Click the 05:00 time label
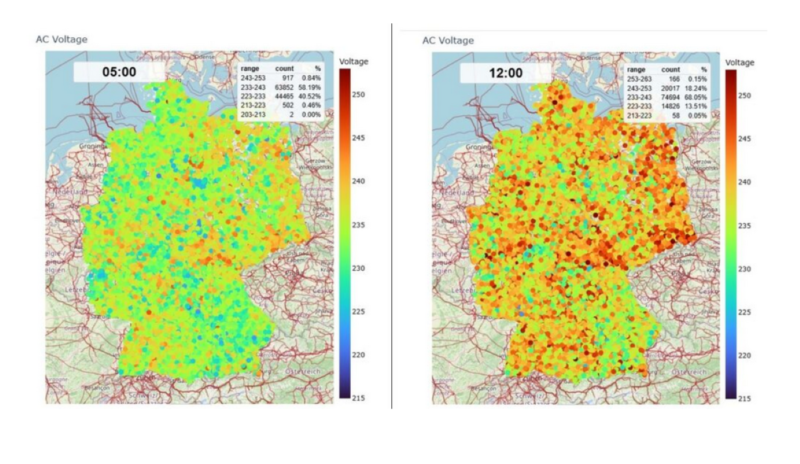The width and height of the screenshot is (800, 464). tap(119, 72)
